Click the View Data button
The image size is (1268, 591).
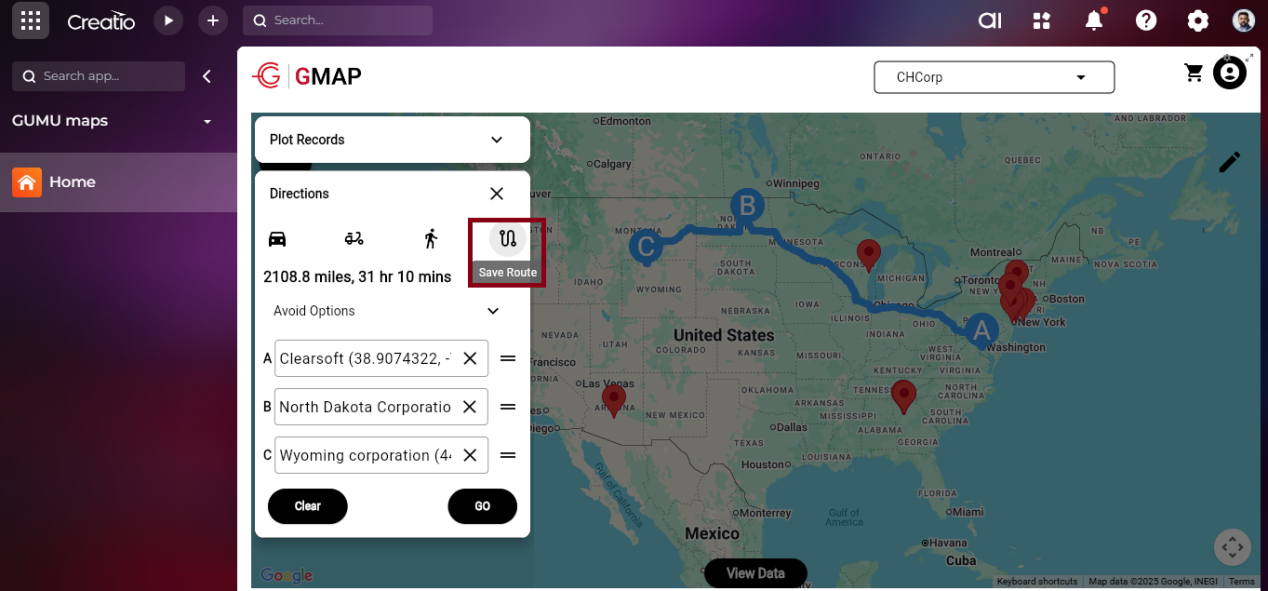point(755,573)
